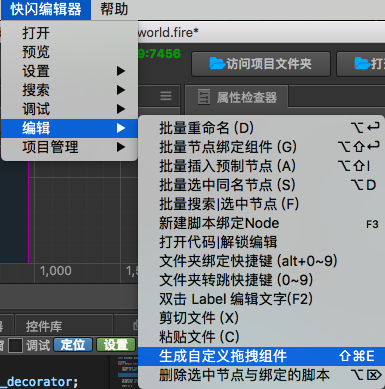The height and width of the screenshot is (389, 385).
Task: Click the 访问项目文件夹 button
Action: 261,64
